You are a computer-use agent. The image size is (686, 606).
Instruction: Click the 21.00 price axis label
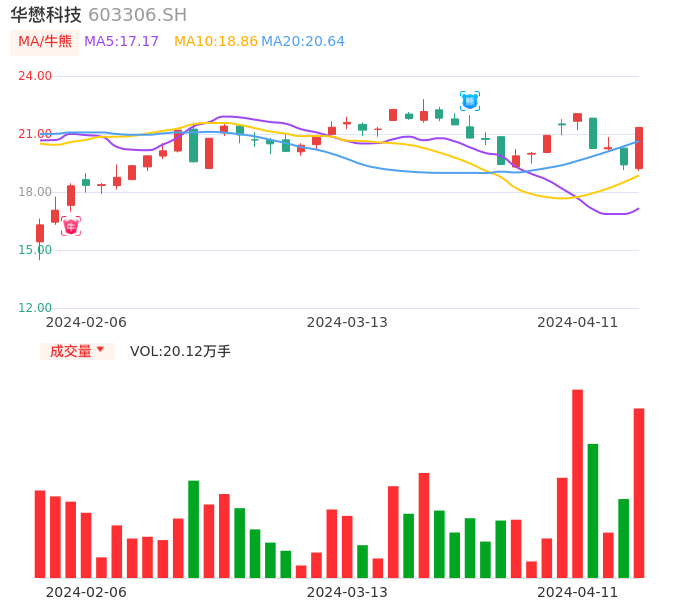click(x=35, y=134)
